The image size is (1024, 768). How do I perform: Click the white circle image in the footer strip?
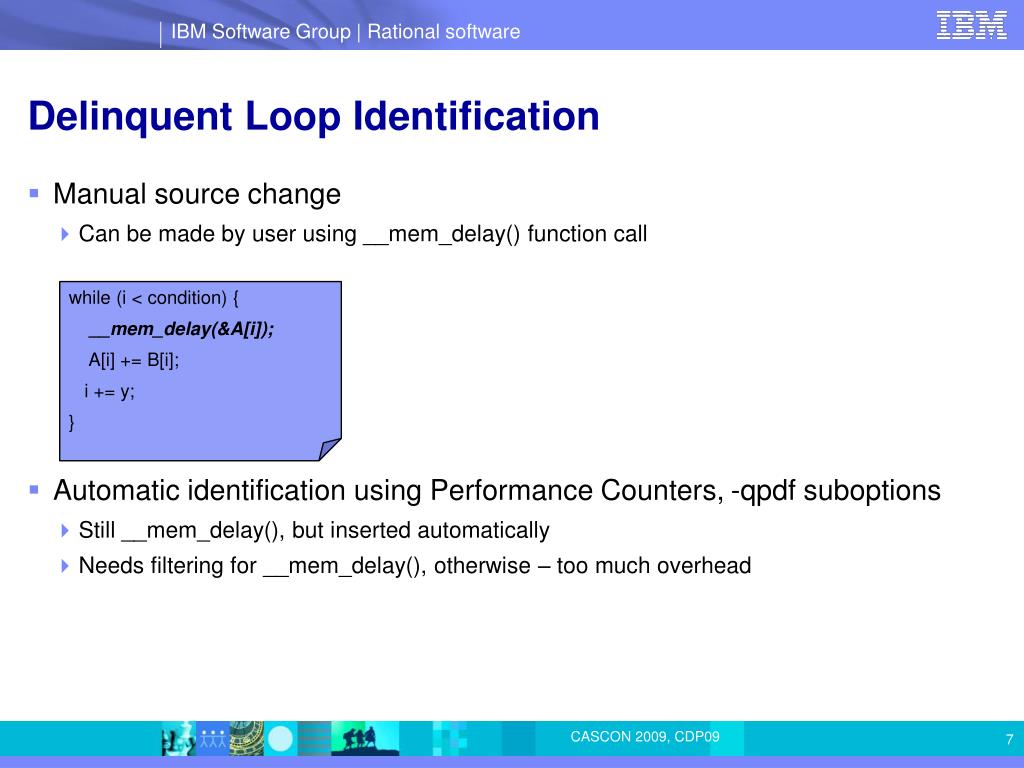click(x=281, y=739)
